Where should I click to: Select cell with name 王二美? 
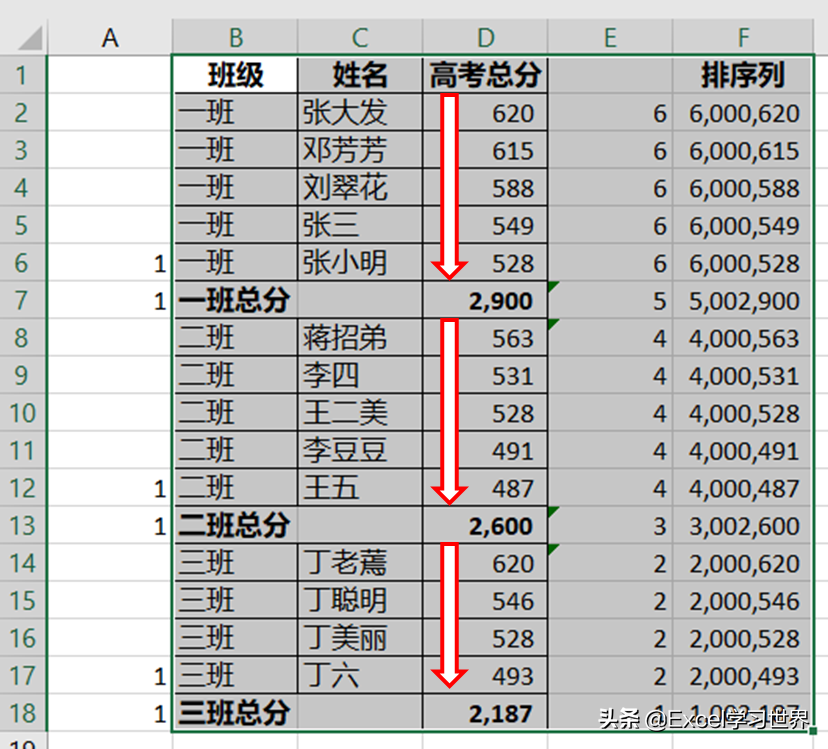click(360, 413)
